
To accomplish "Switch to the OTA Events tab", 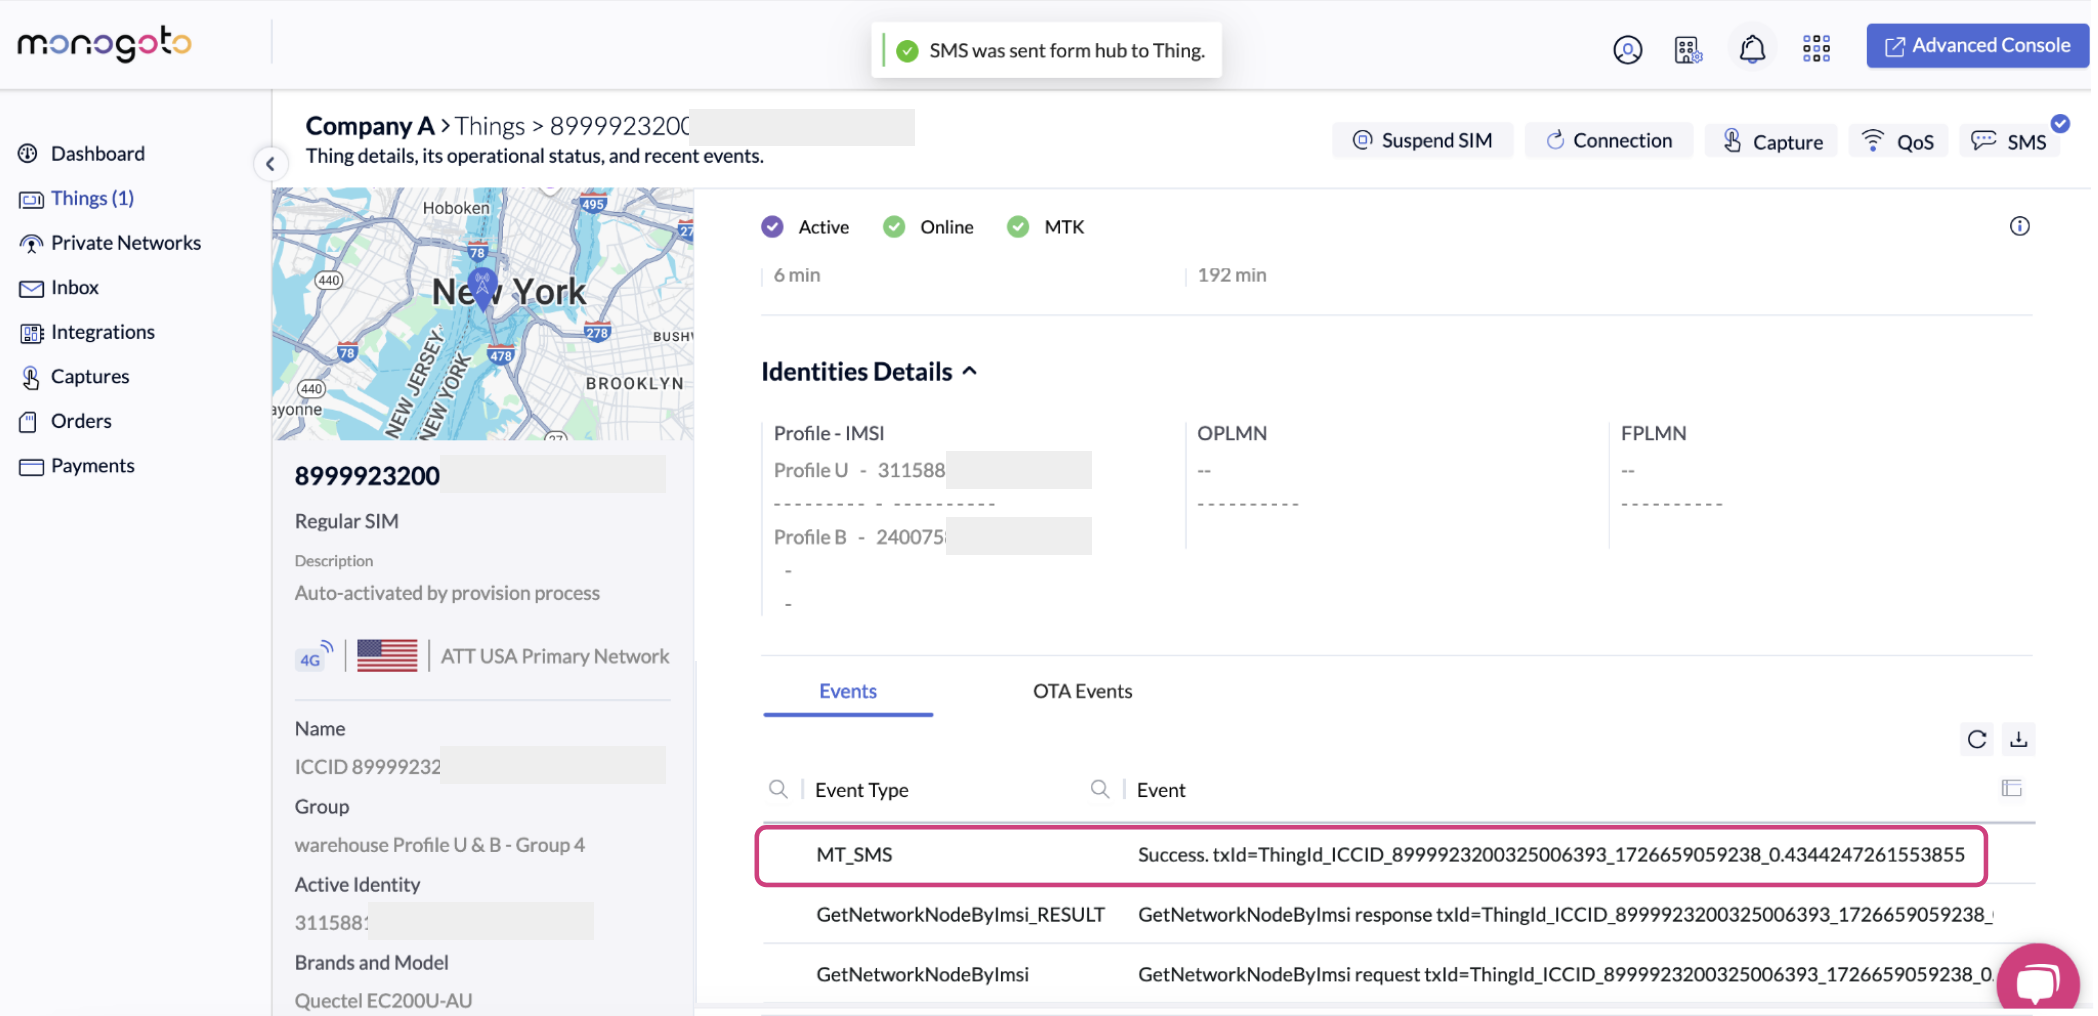I will pos(1082,691).
